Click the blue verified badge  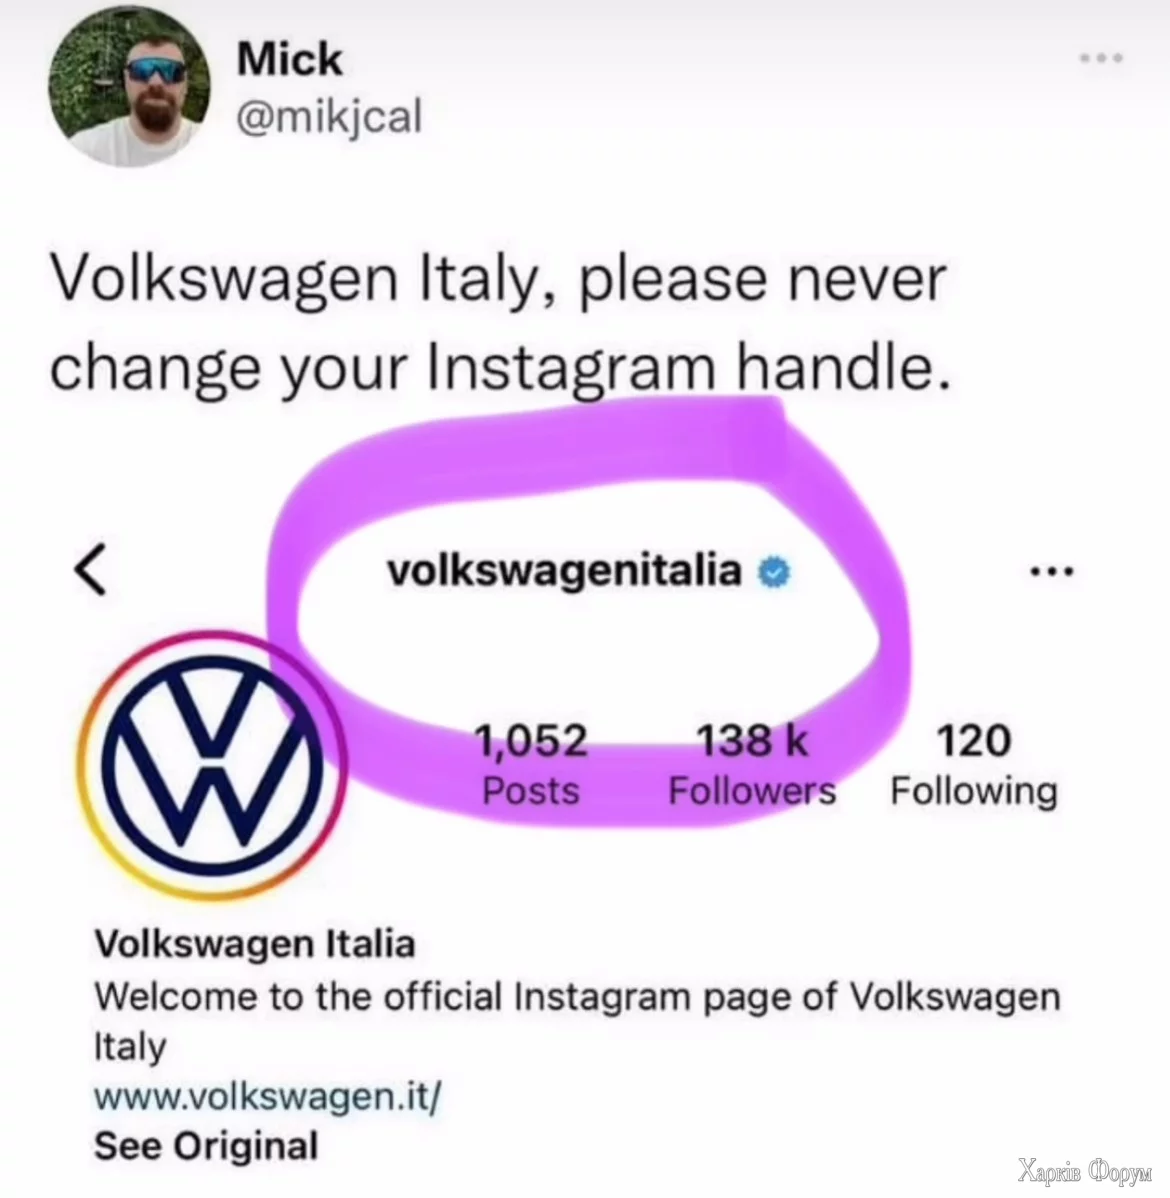[x=773, y=572]
